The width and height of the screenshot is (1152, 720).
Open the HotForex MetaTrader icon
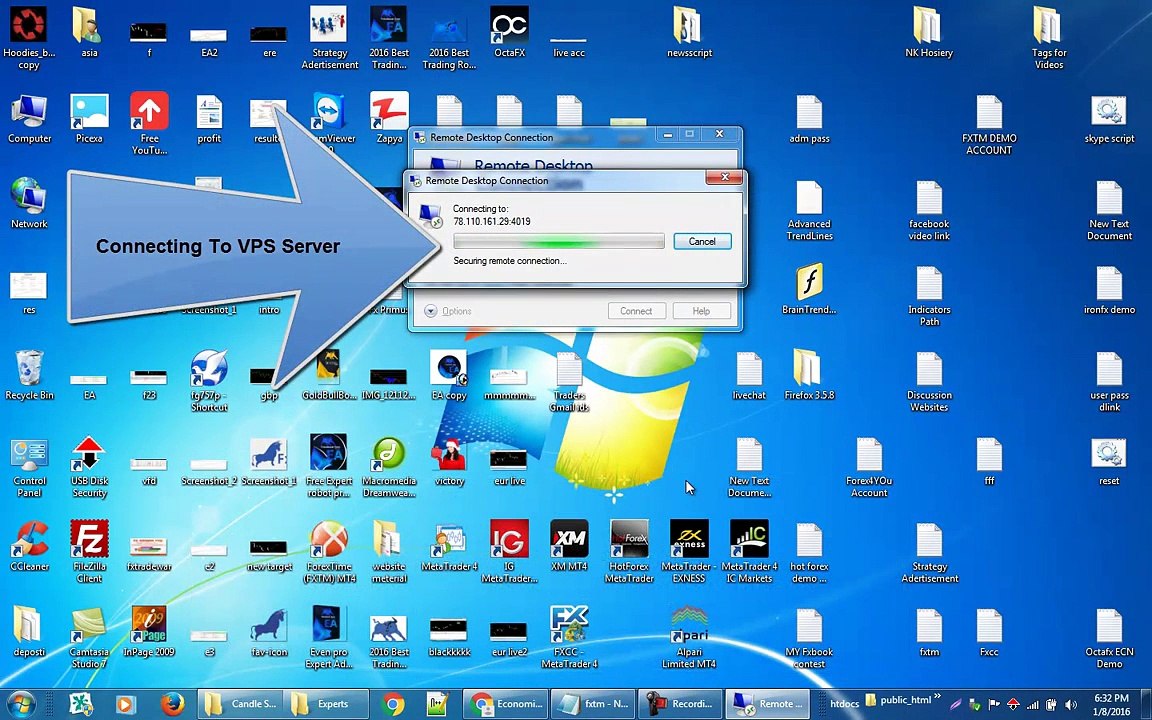pos(629,551)
